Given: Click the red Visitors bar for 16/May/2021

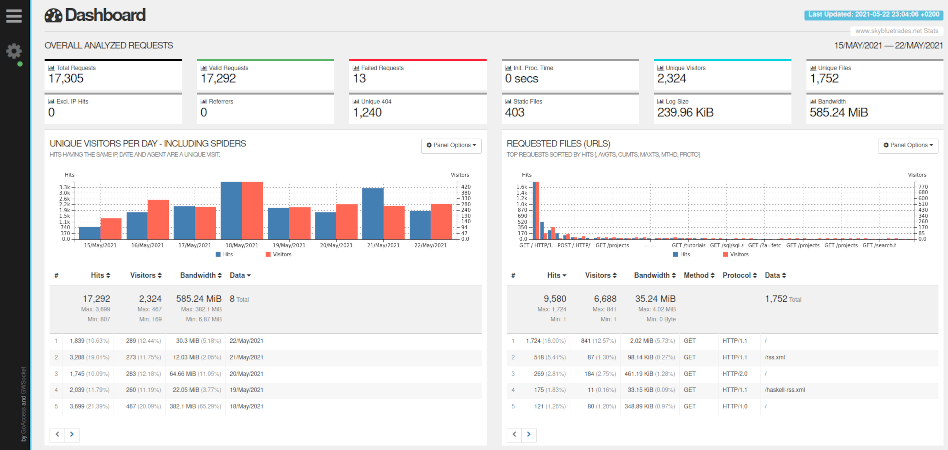Looking at the screenshot, I should 158,220.
